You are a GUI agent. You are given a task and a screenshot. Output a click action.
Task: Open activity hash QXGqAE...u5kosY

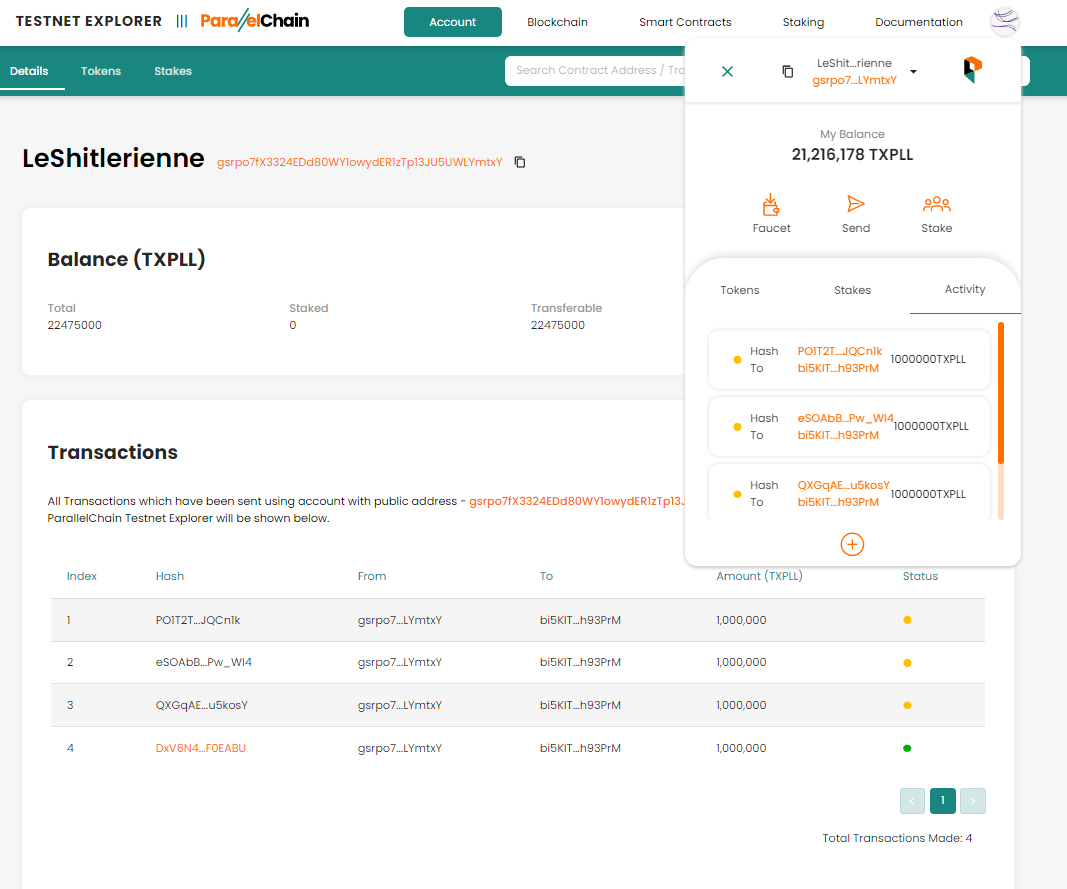pyautogui.click(x=843, y=485)
